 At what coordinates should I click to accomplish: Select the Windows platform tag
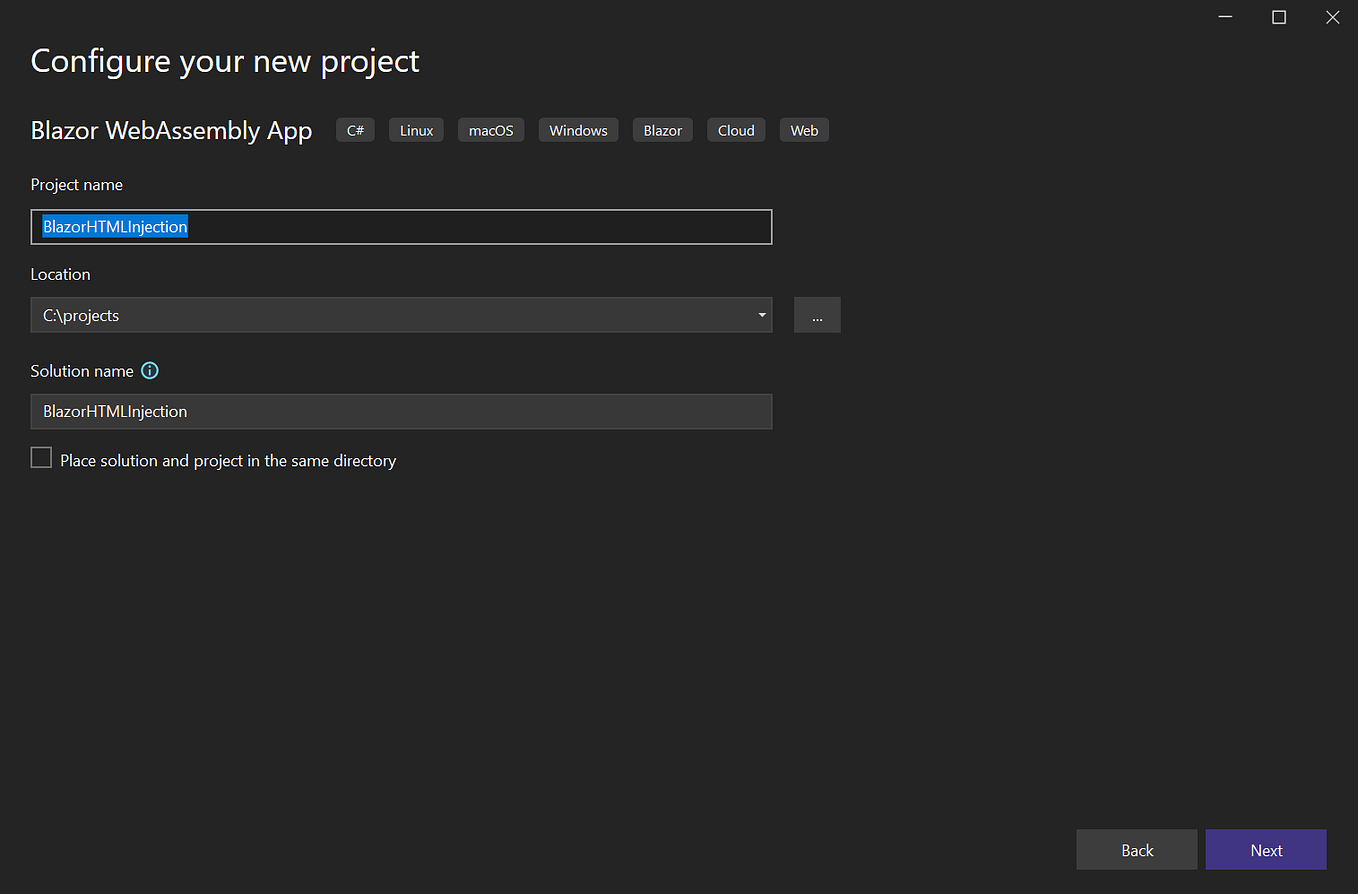tap(578, 129)
